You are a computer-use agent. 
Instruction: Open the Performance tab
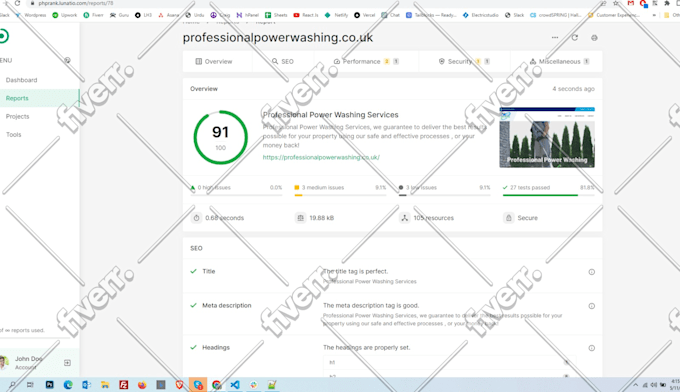(366, 62)
